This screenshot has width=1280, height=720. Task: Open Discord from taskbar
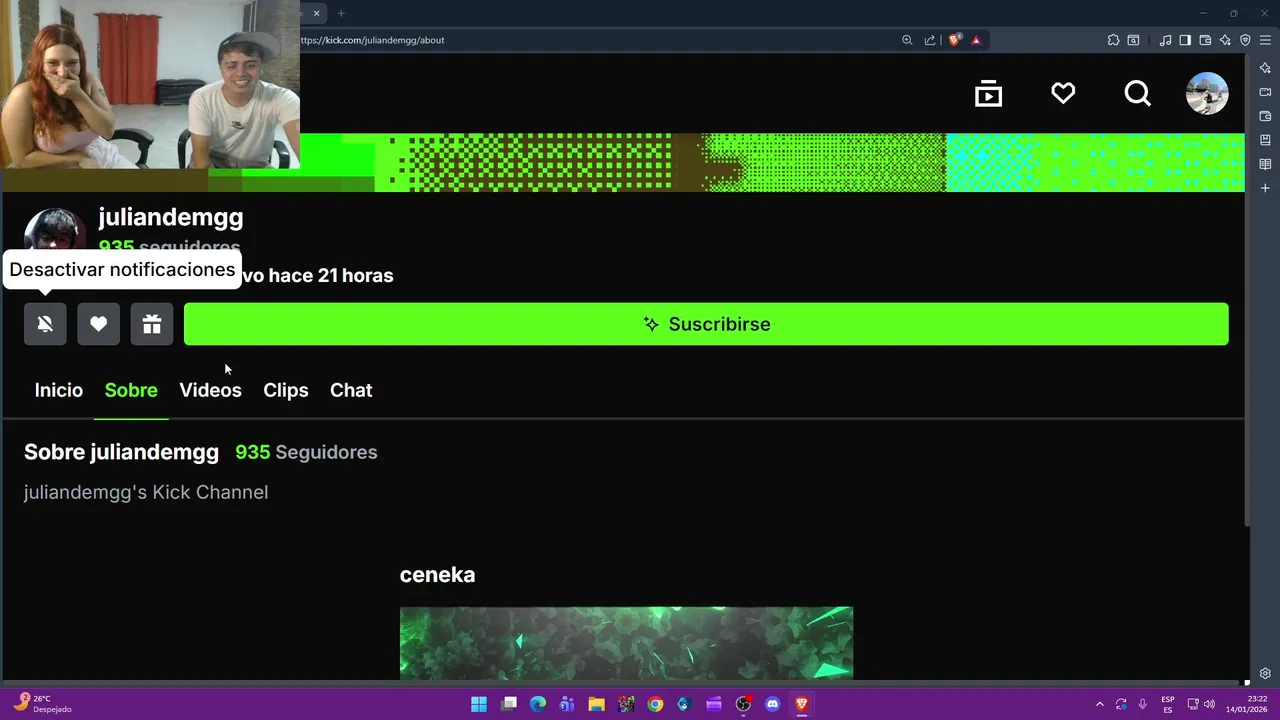(772, 704)
